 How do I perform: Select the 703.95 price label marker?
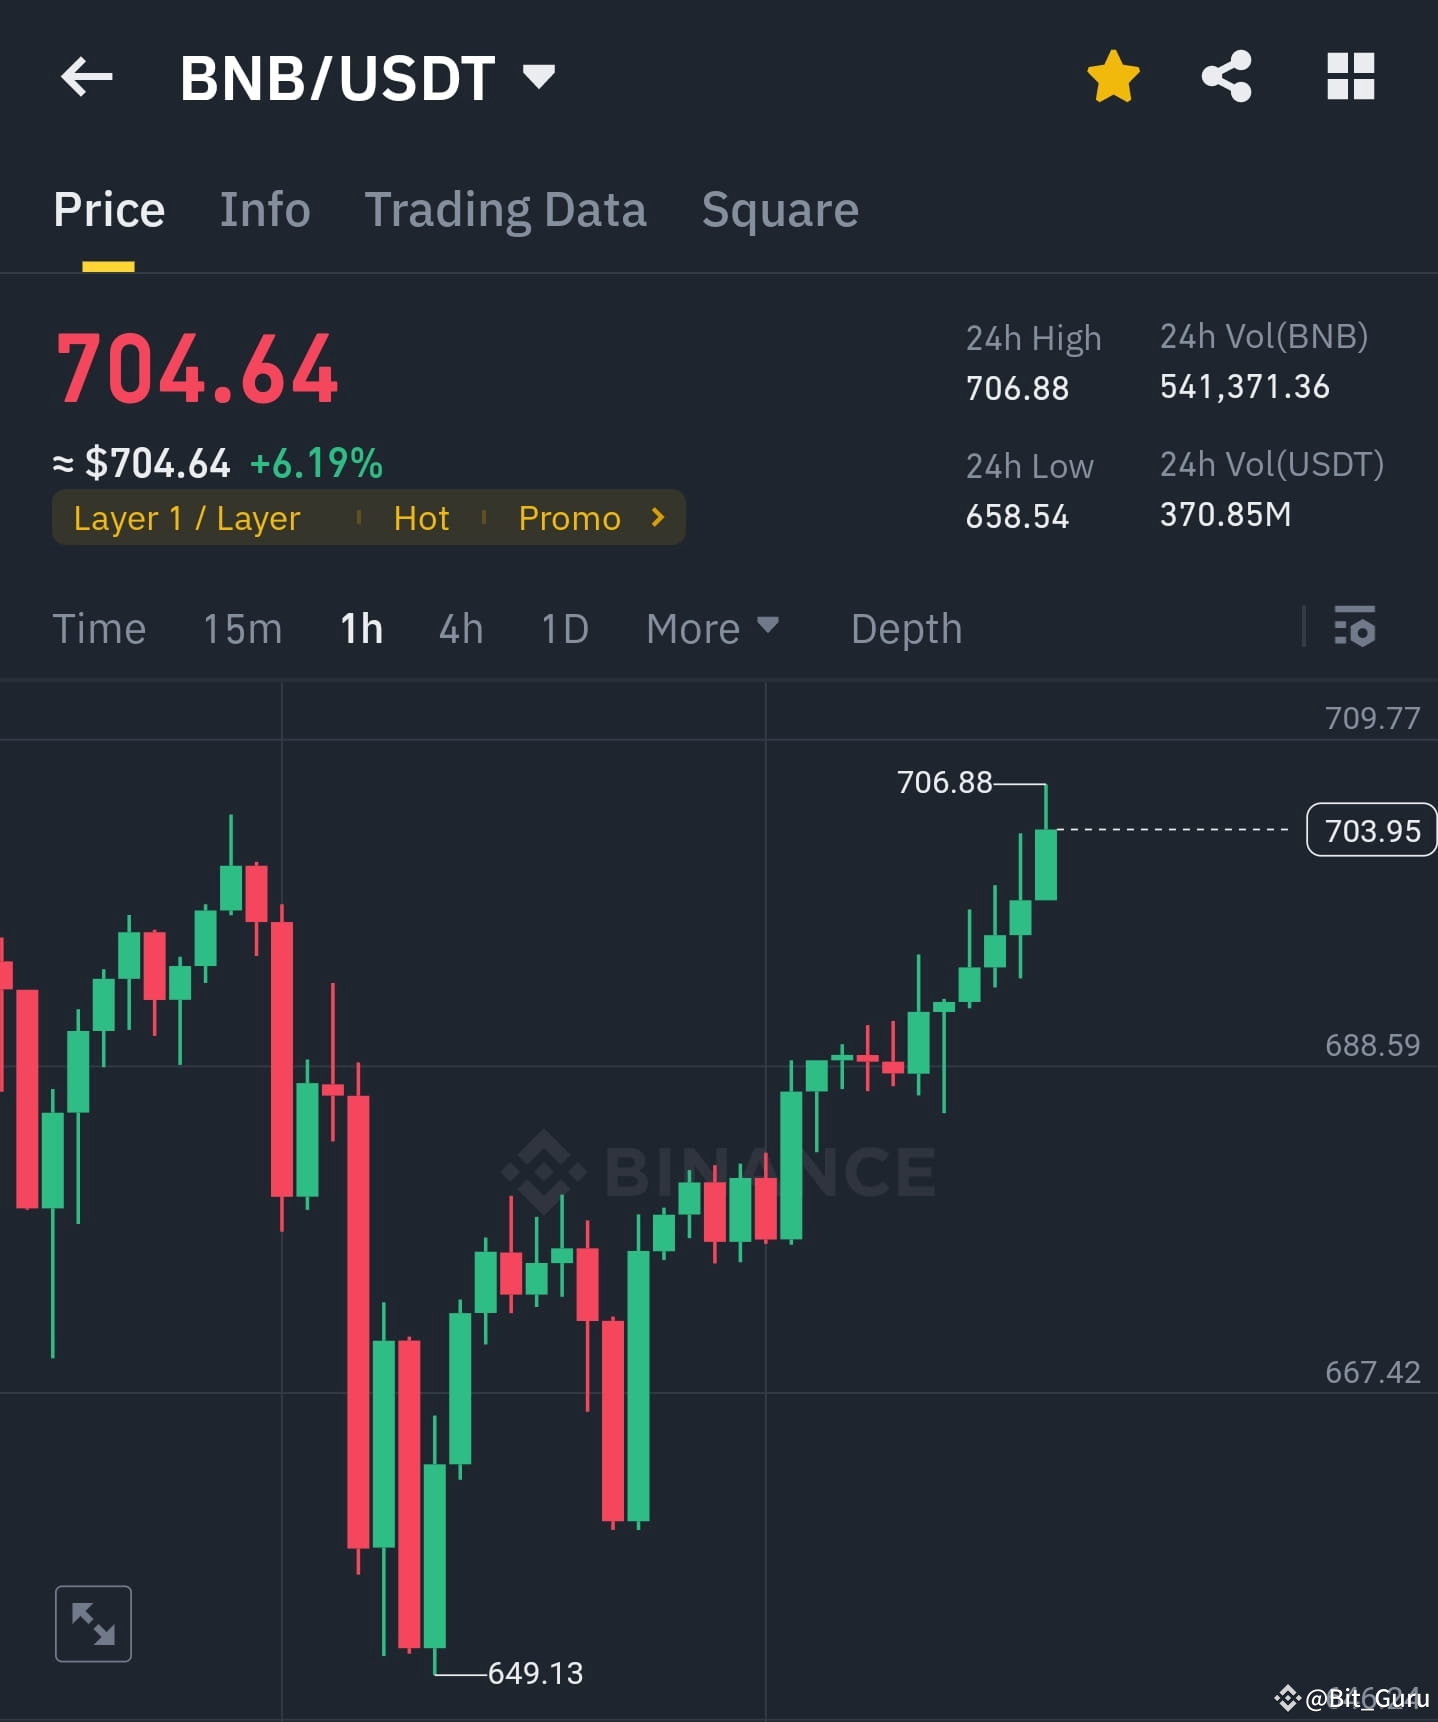(1370, 830)
